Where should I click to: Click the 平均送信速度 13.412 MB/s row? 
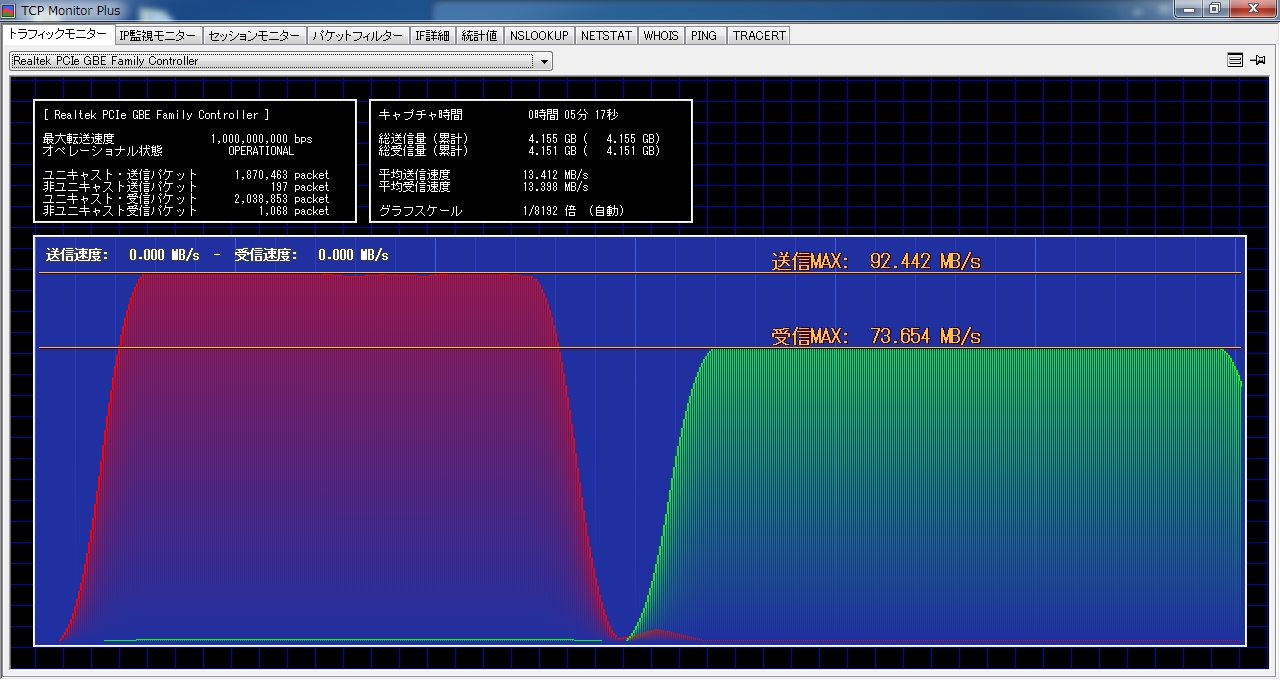pos(483,175)
